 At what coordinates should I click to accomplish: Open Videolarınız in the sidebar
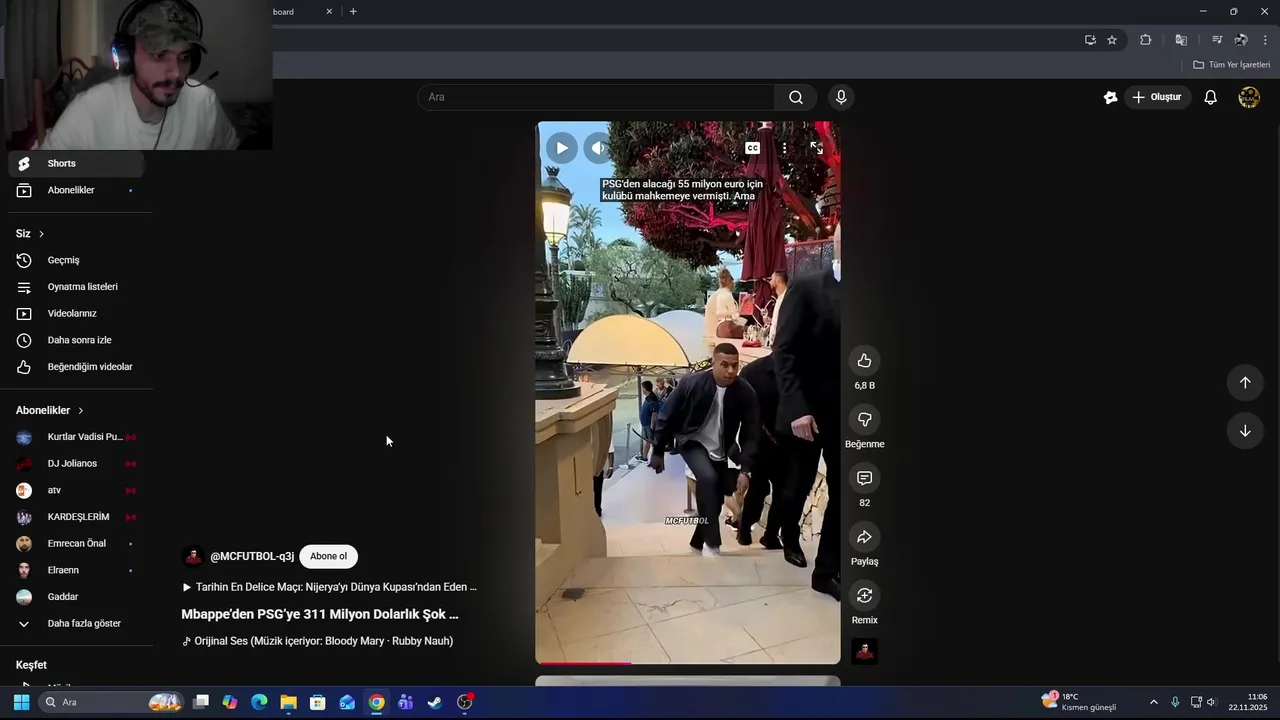(76, 313)
